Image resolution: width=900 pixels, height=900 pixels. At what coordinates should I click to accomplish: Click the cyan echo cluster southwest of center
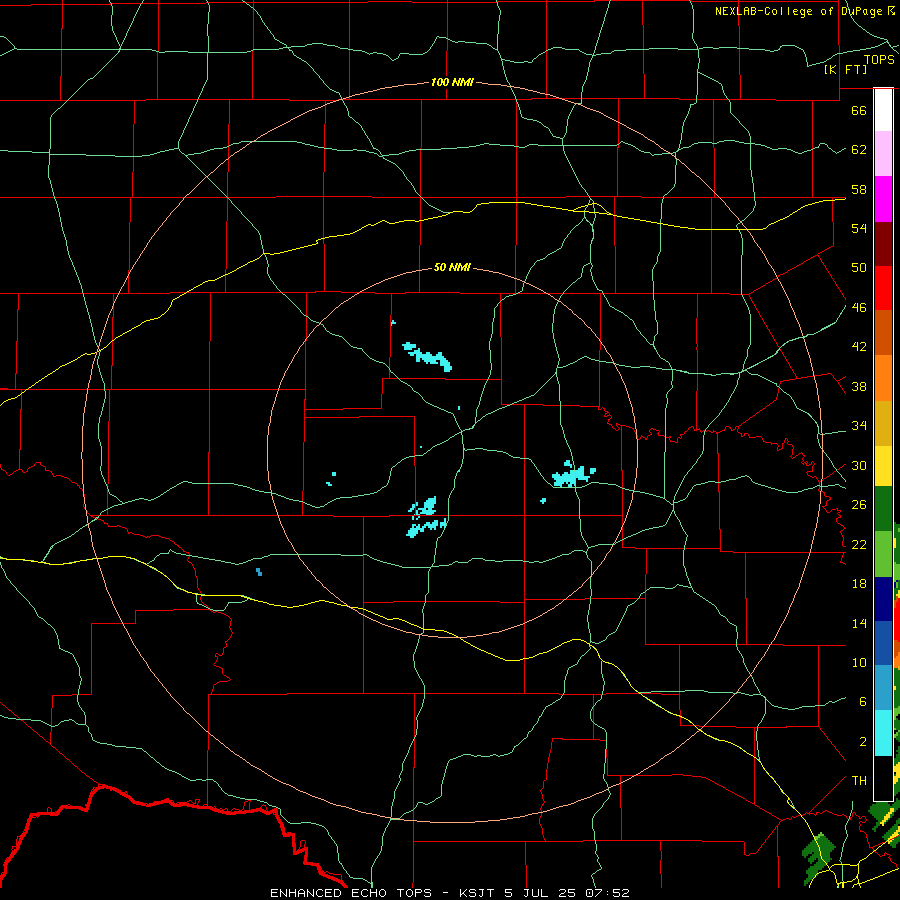coord(426,517)
